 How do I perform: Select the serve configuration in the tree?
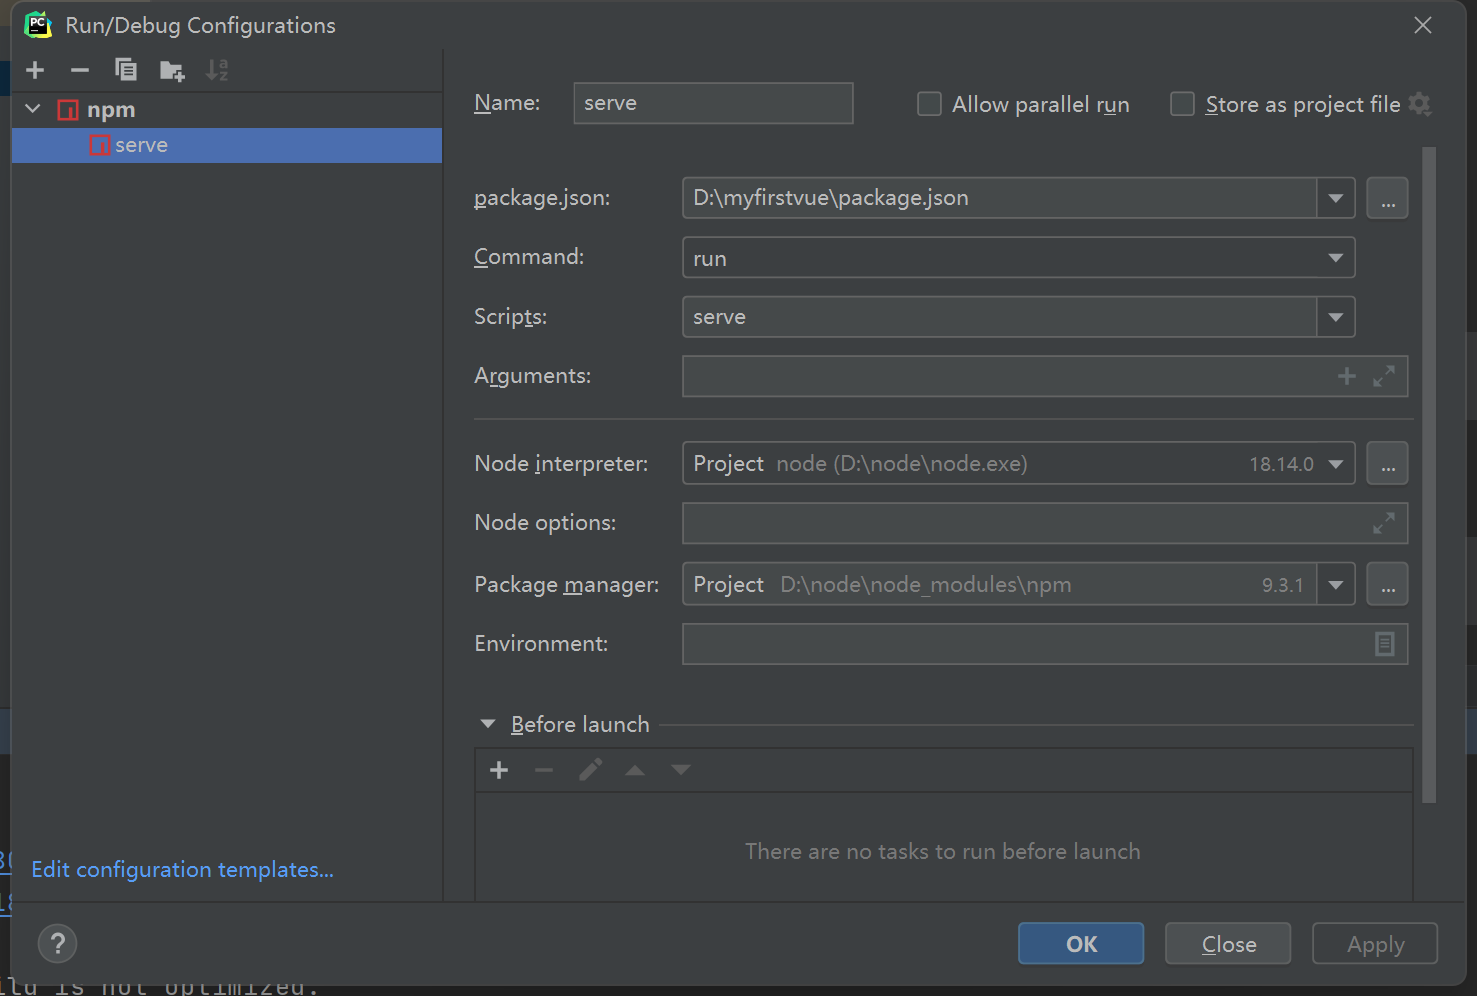227,145
